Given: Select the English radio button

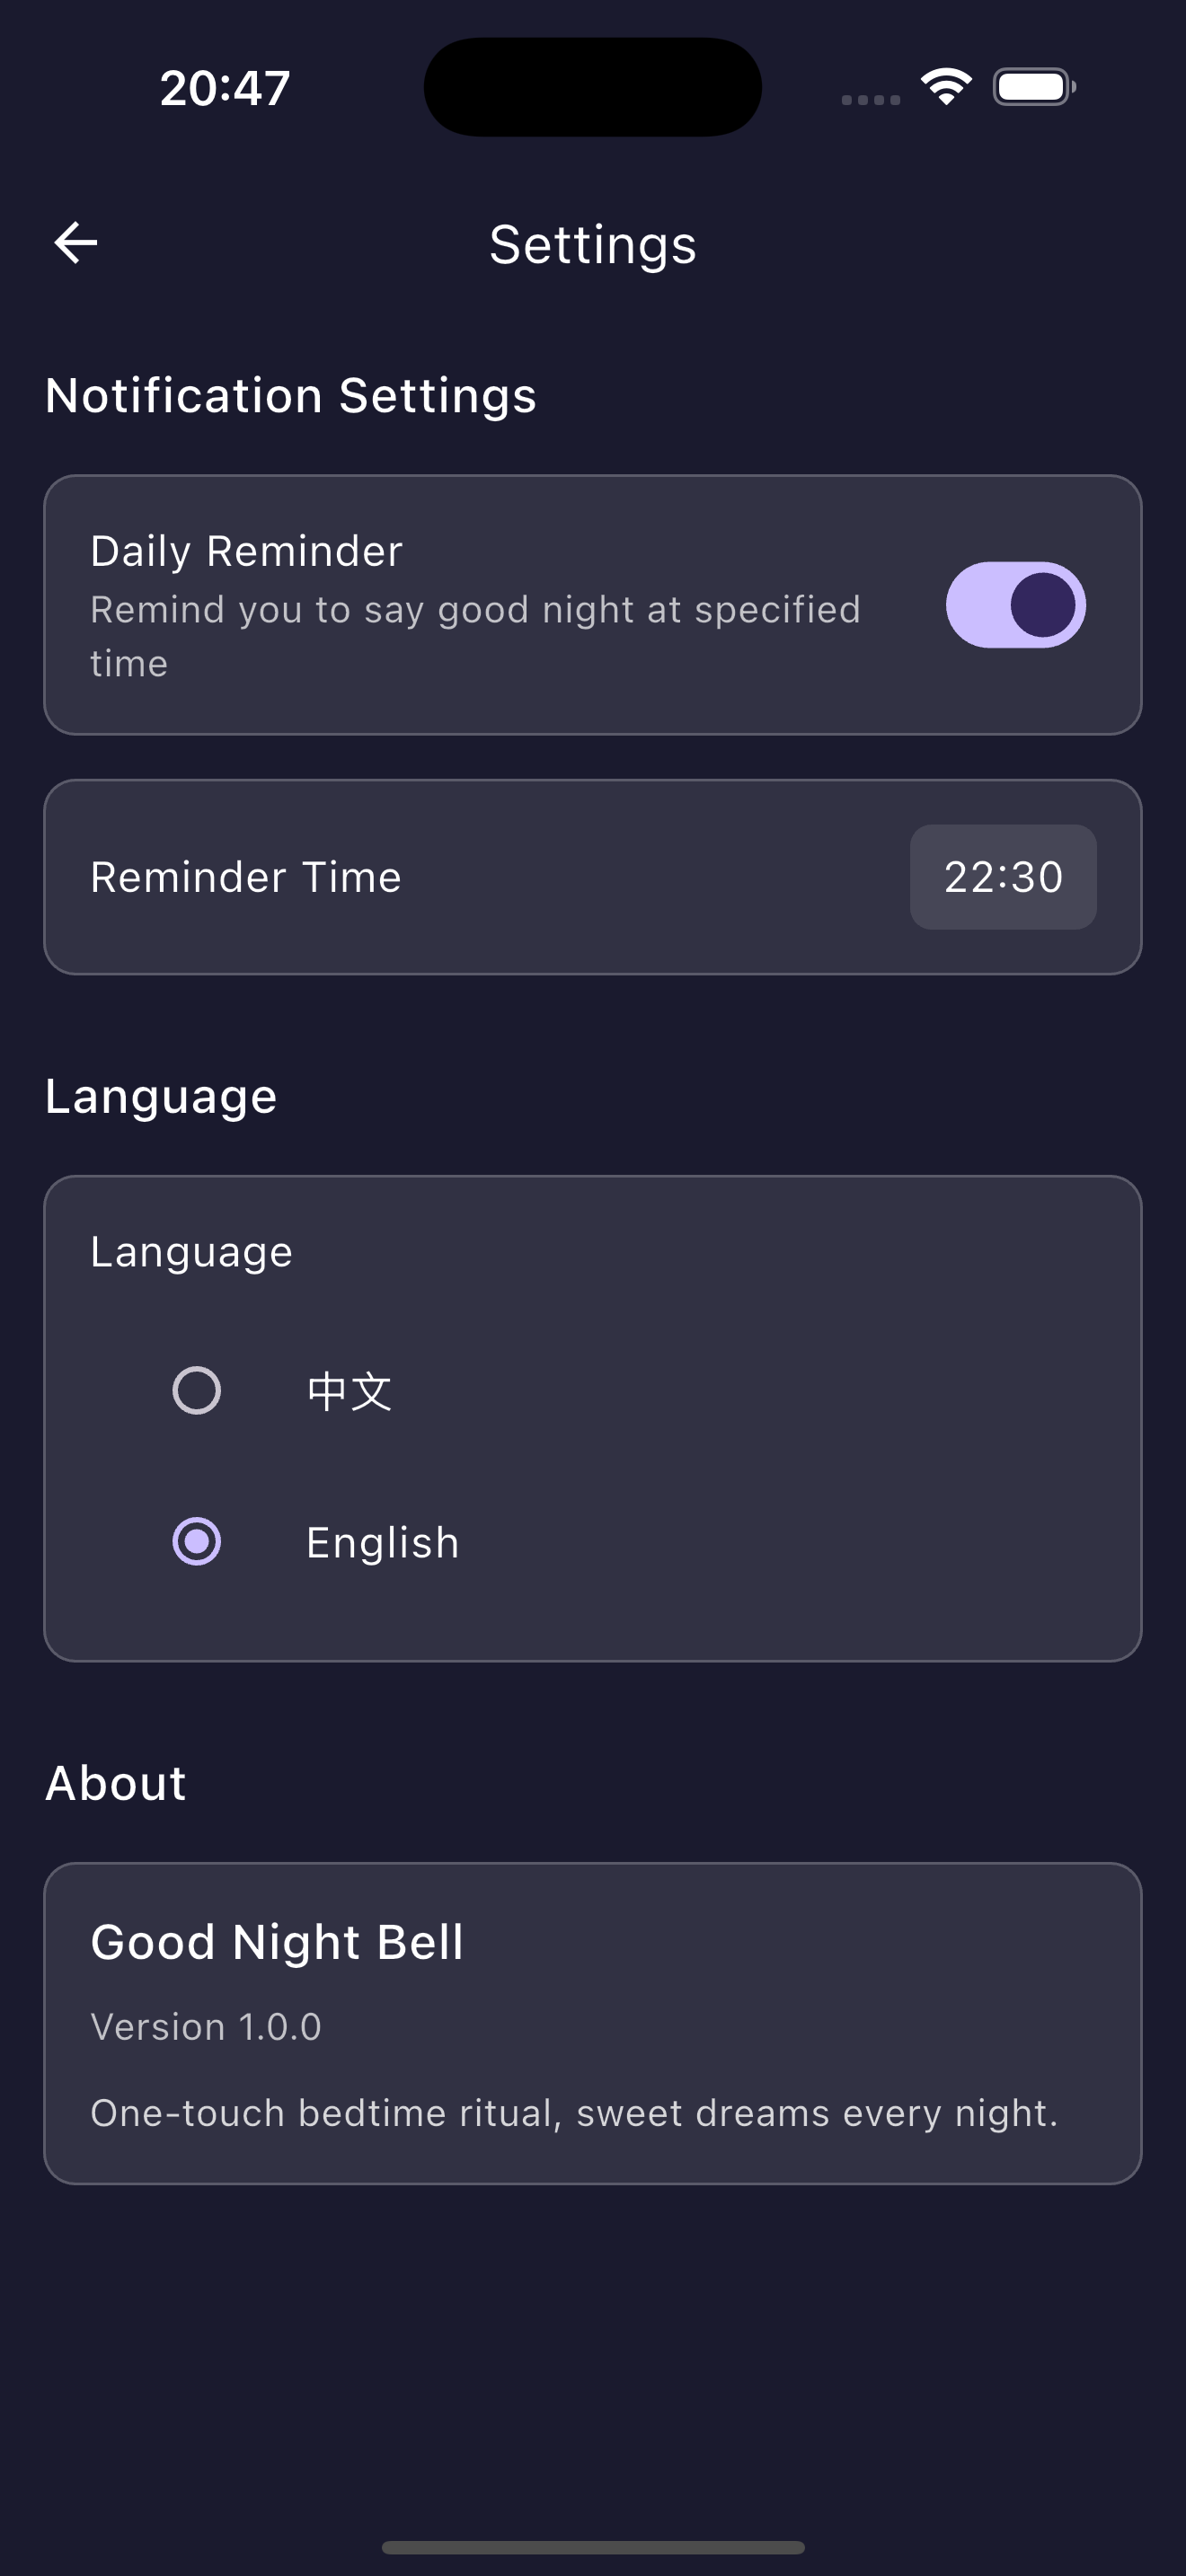Looking at the screenshot, I should point(197,1541).
